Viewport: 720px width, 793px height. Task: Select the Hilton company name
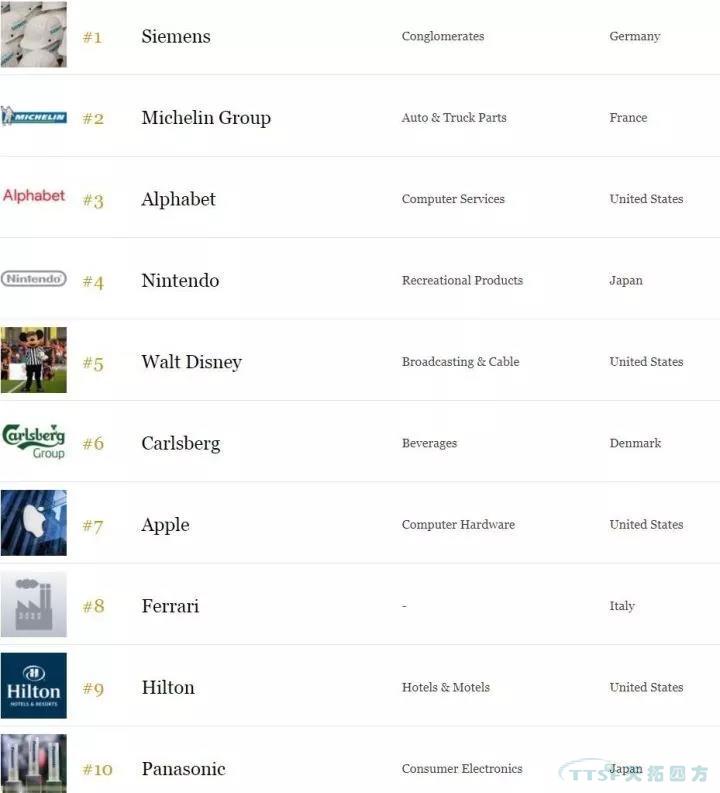tap(168, 688)
